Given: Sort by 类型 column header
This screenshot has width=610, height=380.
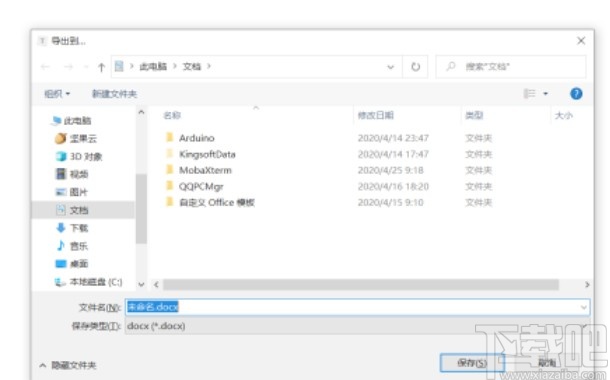Looking at the screenshot, I should [474, 115].
